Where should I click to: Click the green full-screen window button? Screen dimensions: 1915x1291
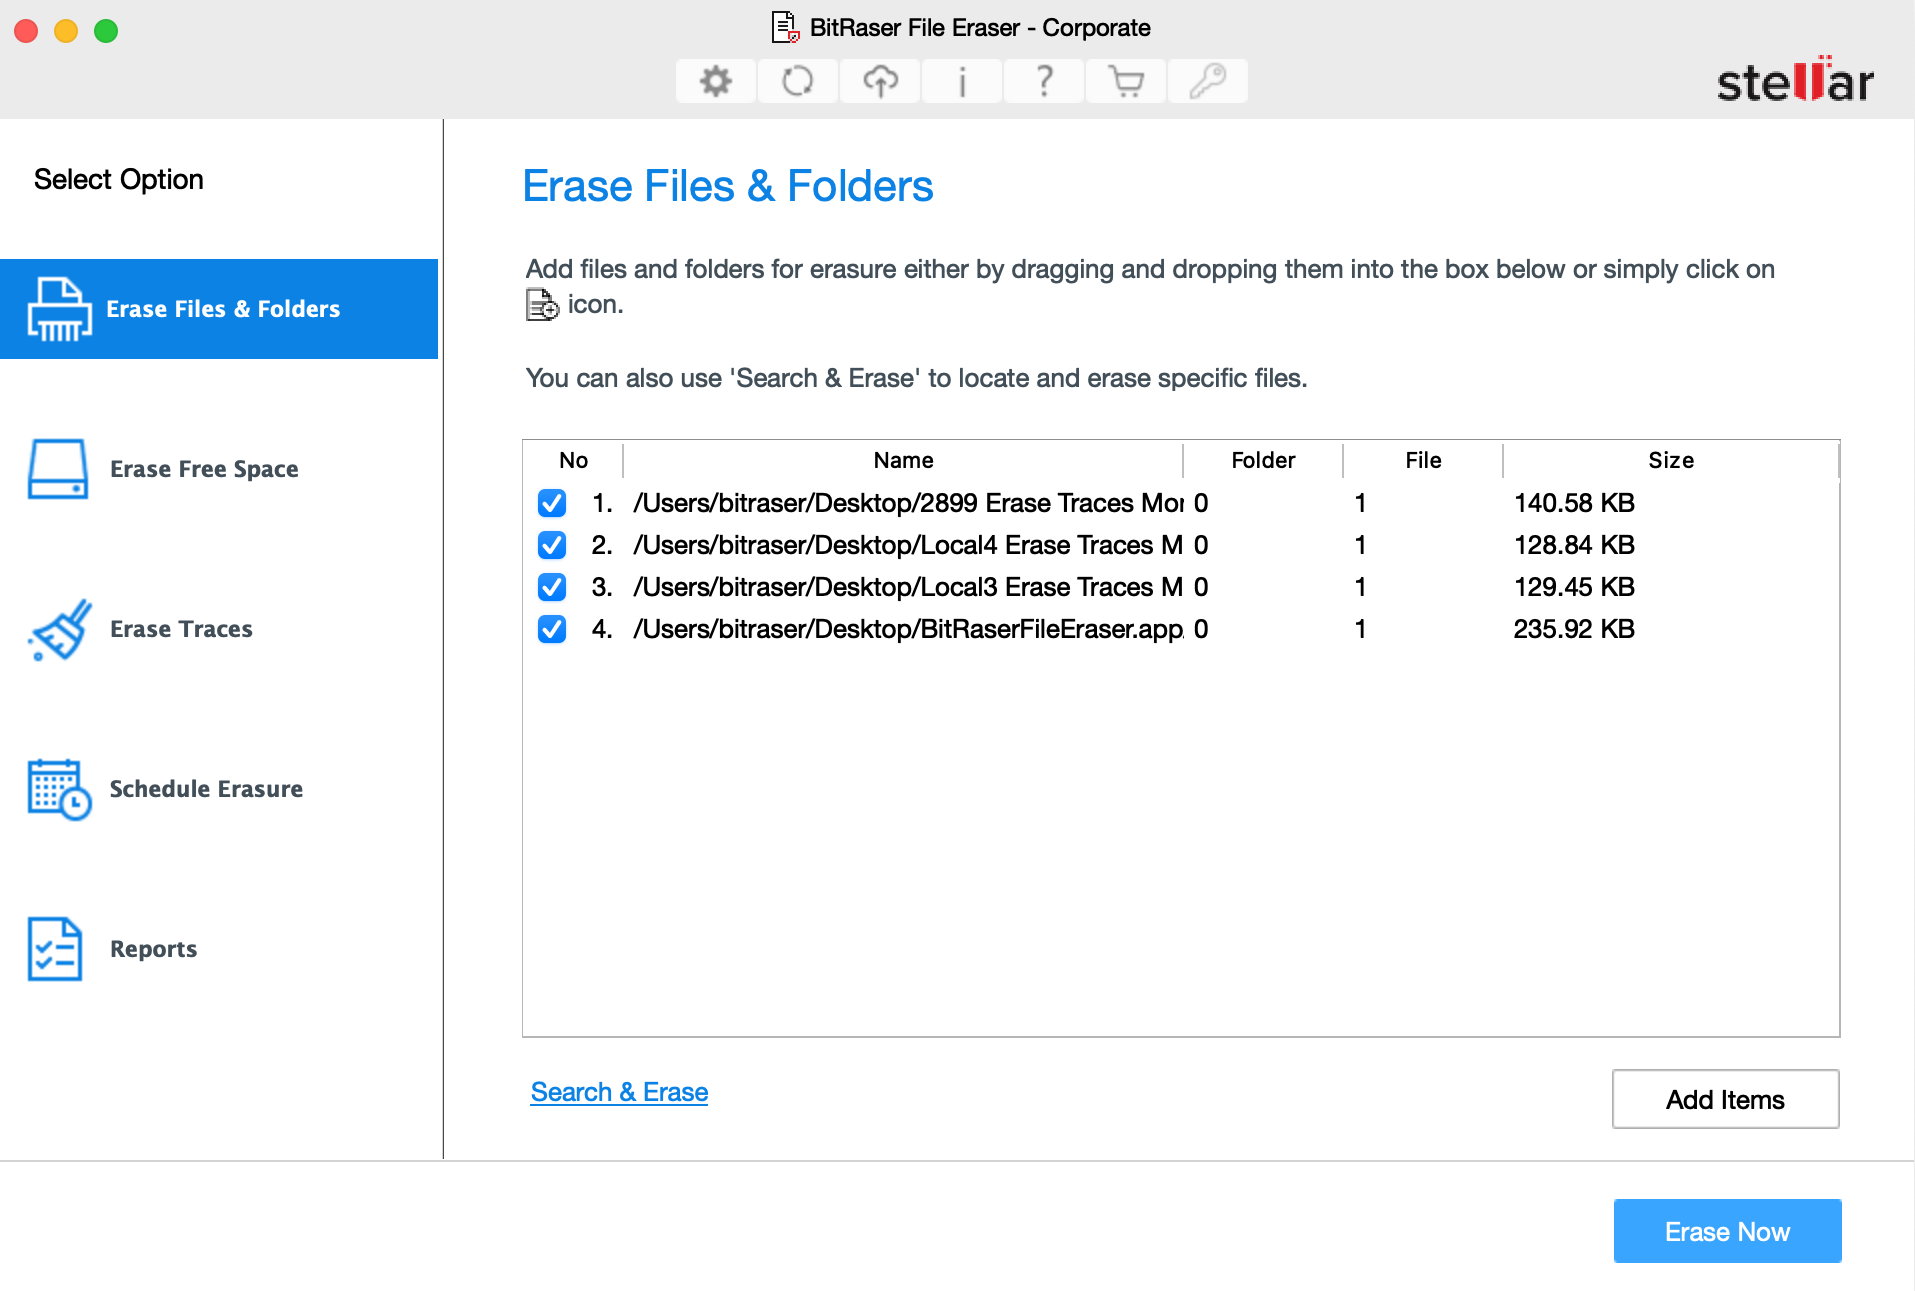pos(106,31)
